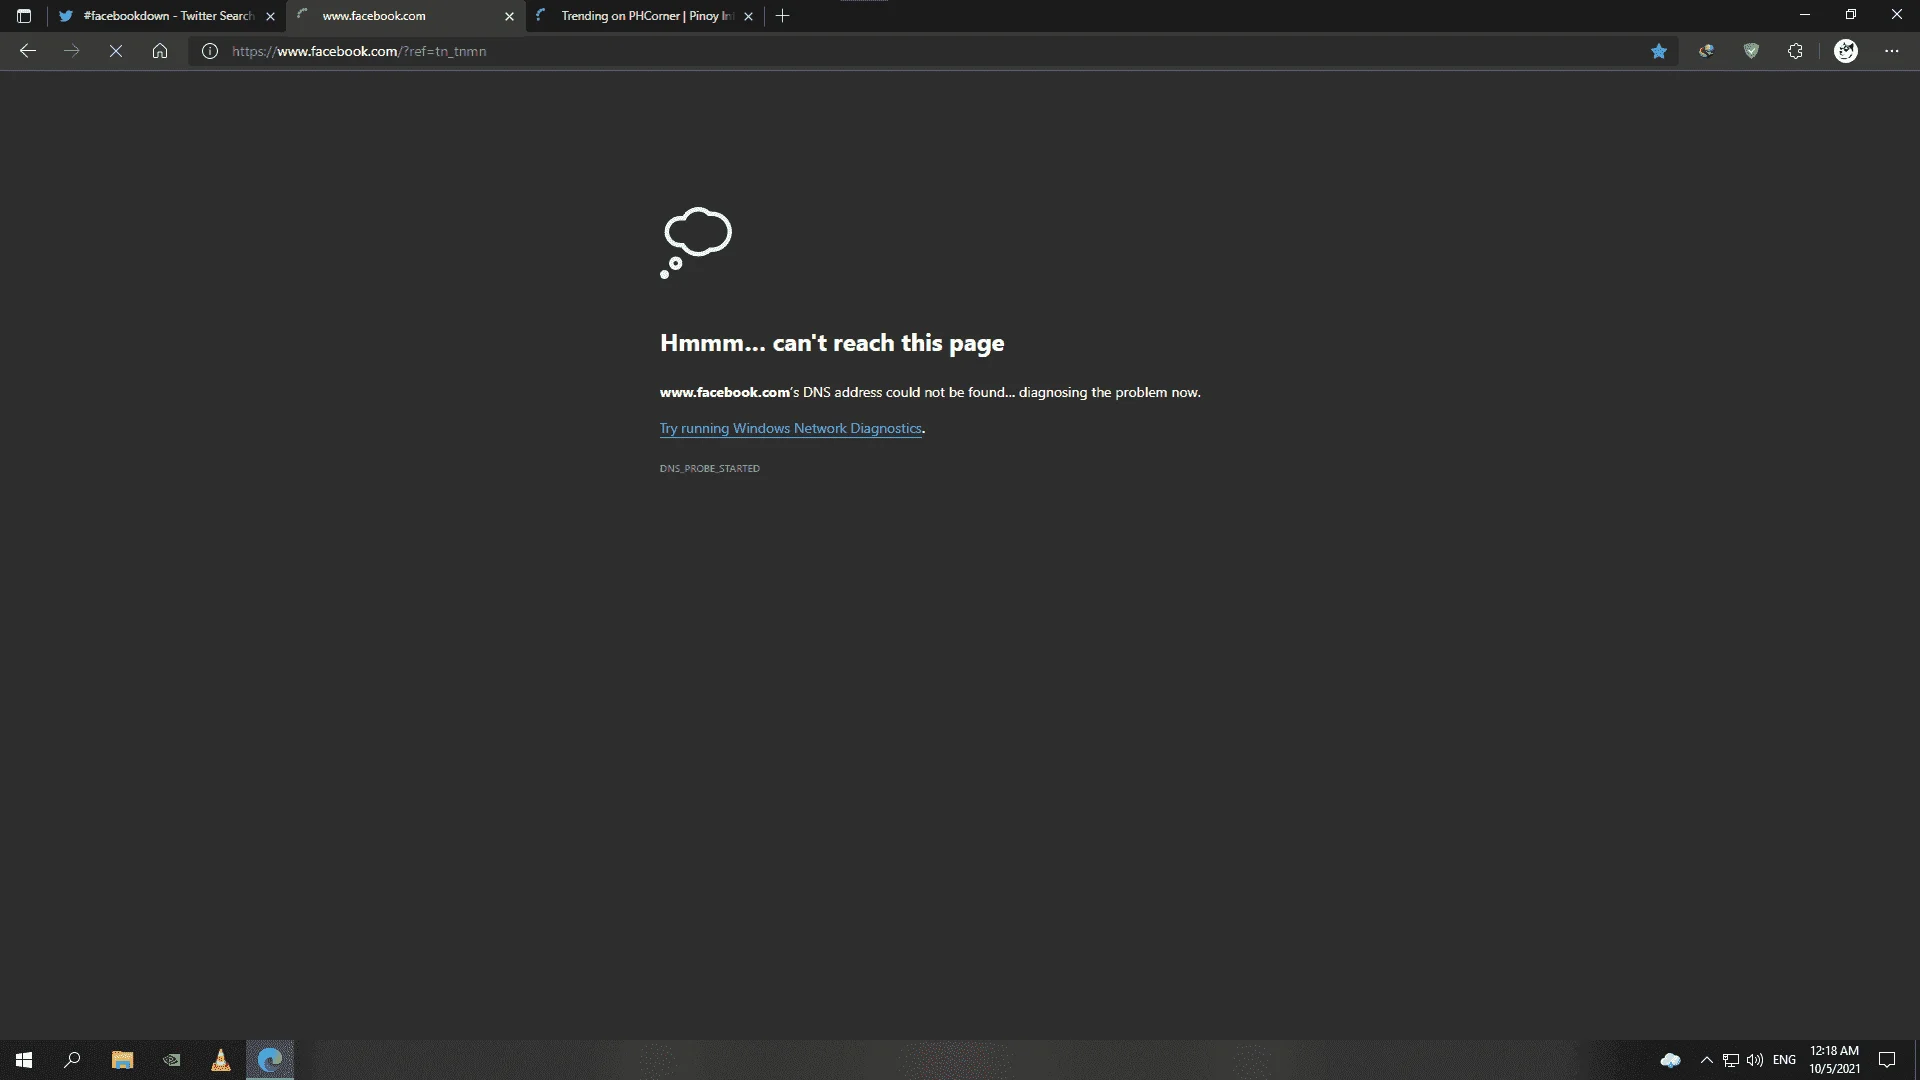Open the Action Center notifications icon
Image resolution: width=1920 pixels, height=1080 pixels.
[1887, 1060]
